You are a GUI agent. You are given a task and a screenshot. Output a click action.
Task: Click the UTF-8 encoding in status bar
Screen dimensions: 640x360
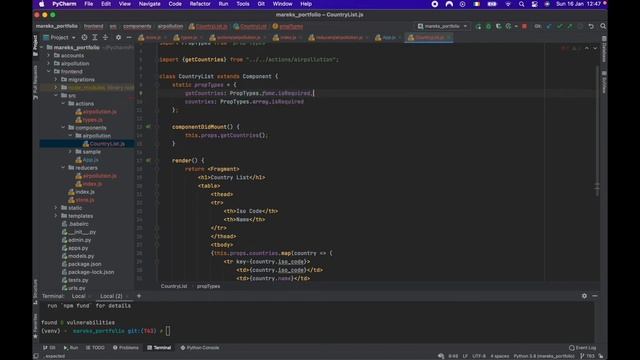[x=479, y=356]
